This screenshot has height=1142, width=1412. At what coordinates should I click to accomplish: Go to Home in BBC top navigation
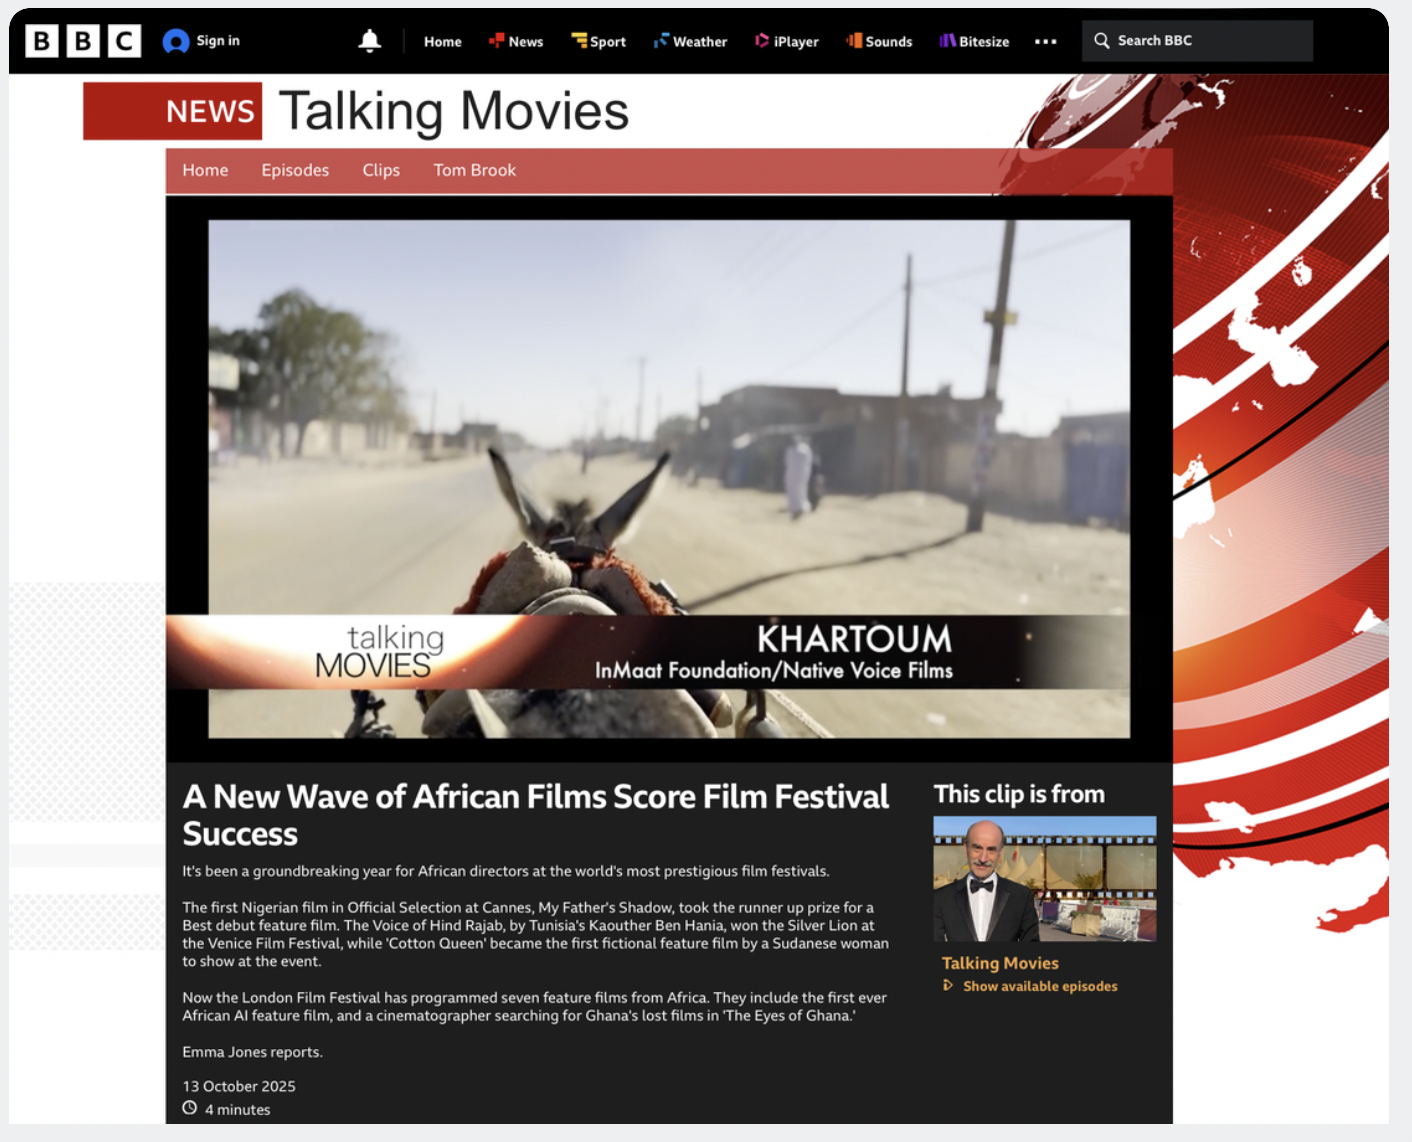[442, 41]
